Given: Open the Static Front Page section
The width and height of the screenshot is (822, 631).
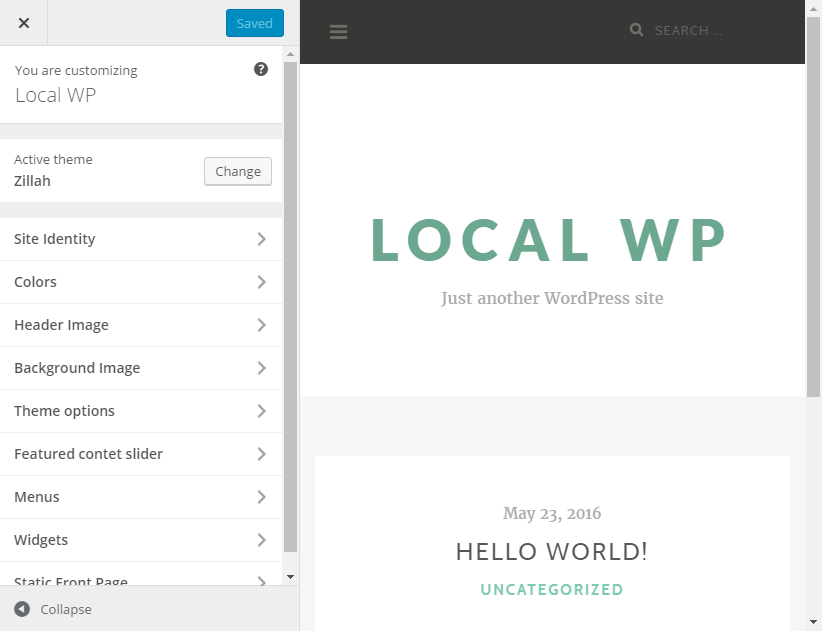Looking at the screenshot, I should coord(141,574).
